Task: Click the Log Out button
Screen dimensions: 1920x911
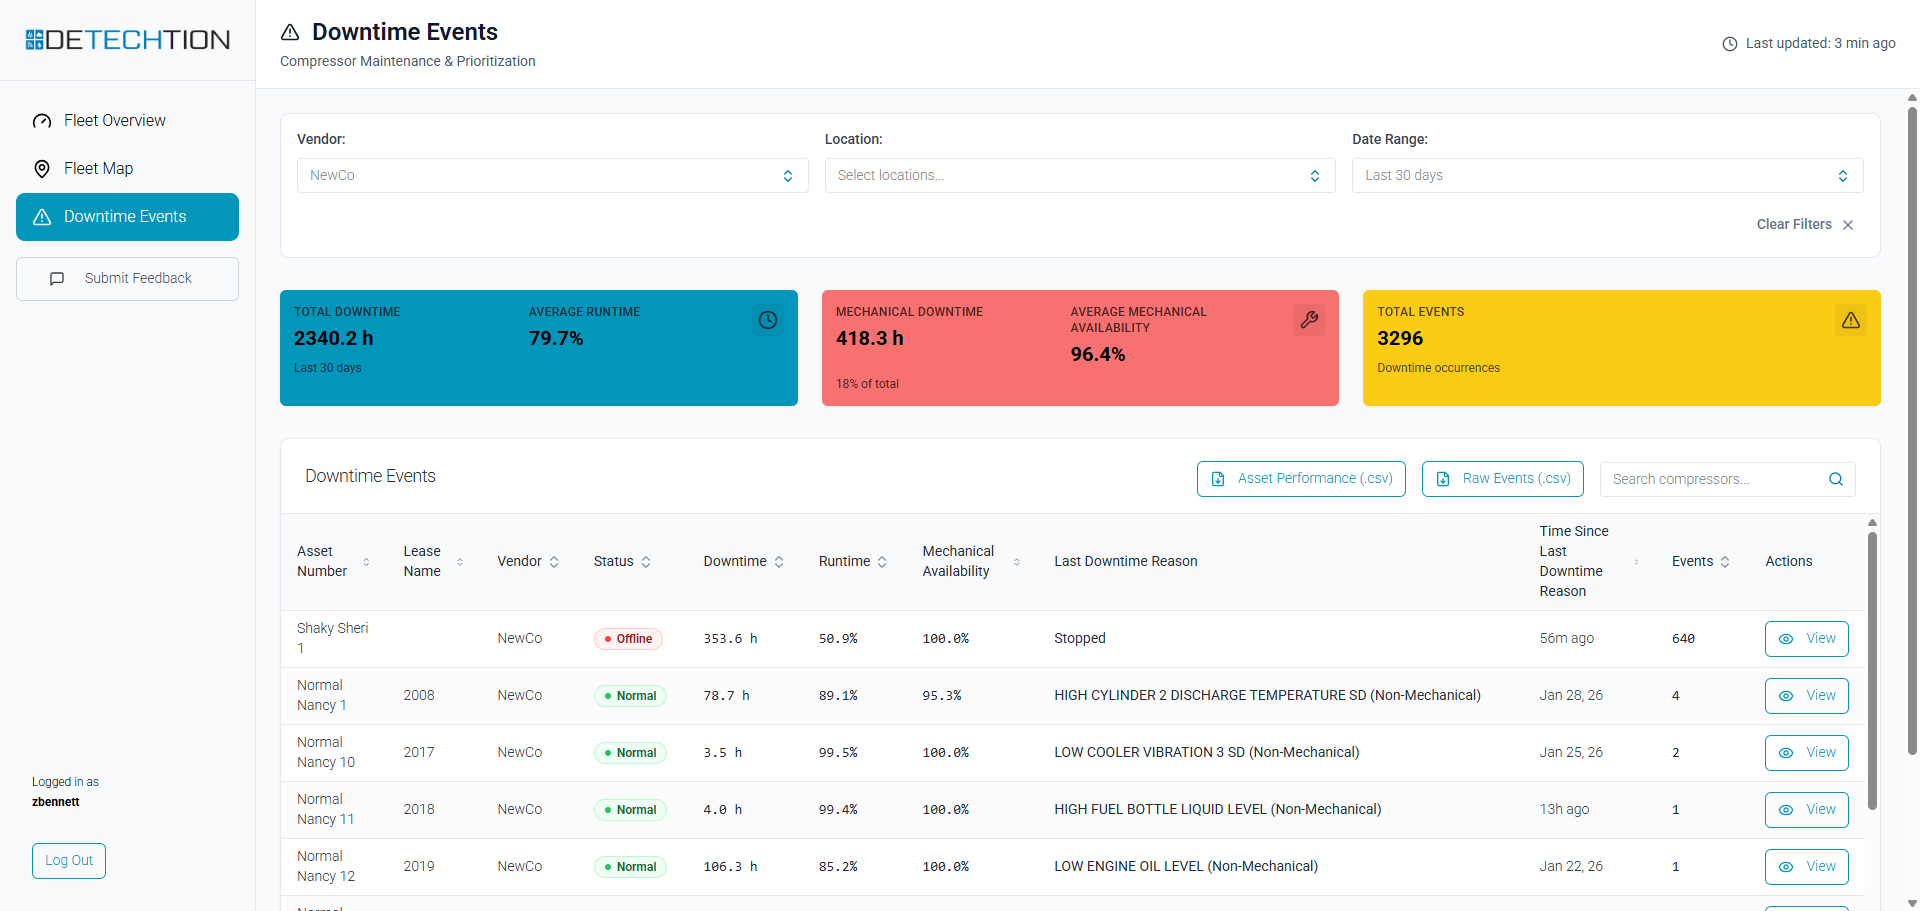Action: click(x=69, y=861)
